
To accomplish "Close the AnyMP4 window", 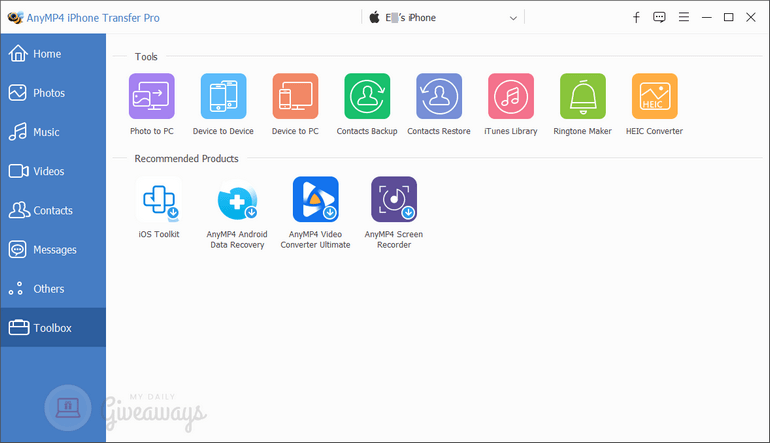I will tap(751, 17).
